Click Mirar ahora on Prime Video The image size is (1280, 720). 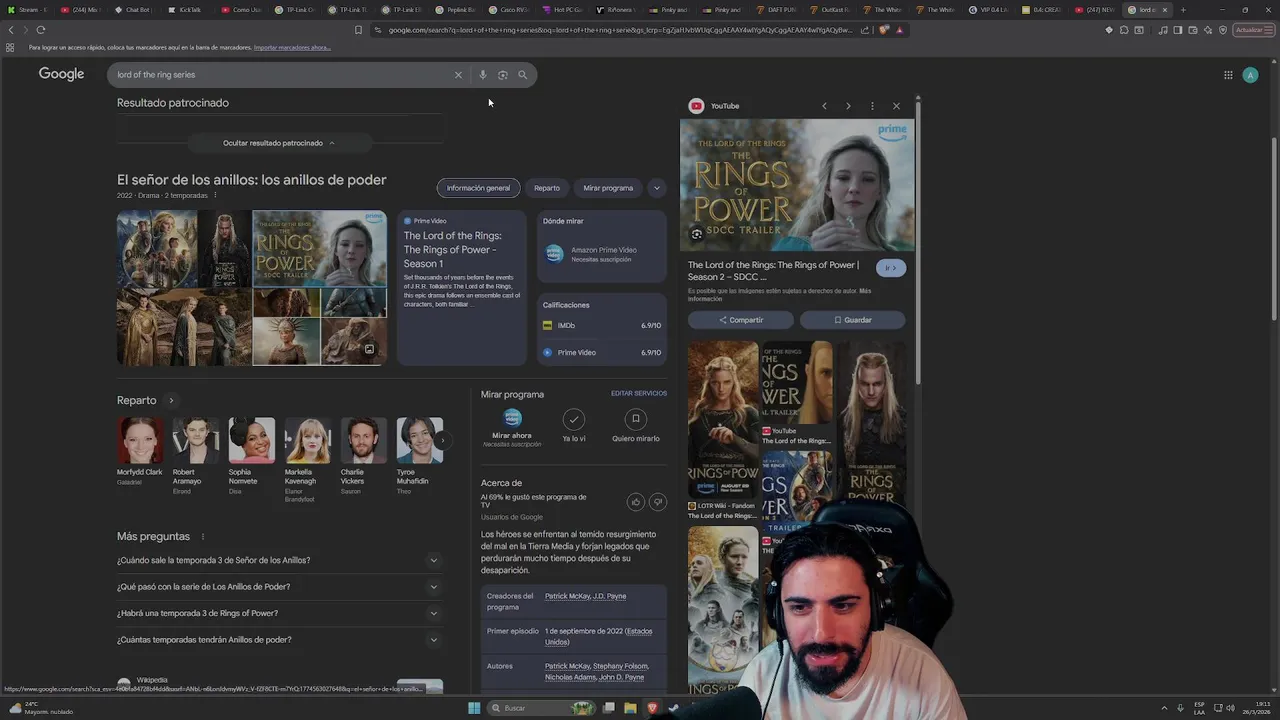pos(512,425)
